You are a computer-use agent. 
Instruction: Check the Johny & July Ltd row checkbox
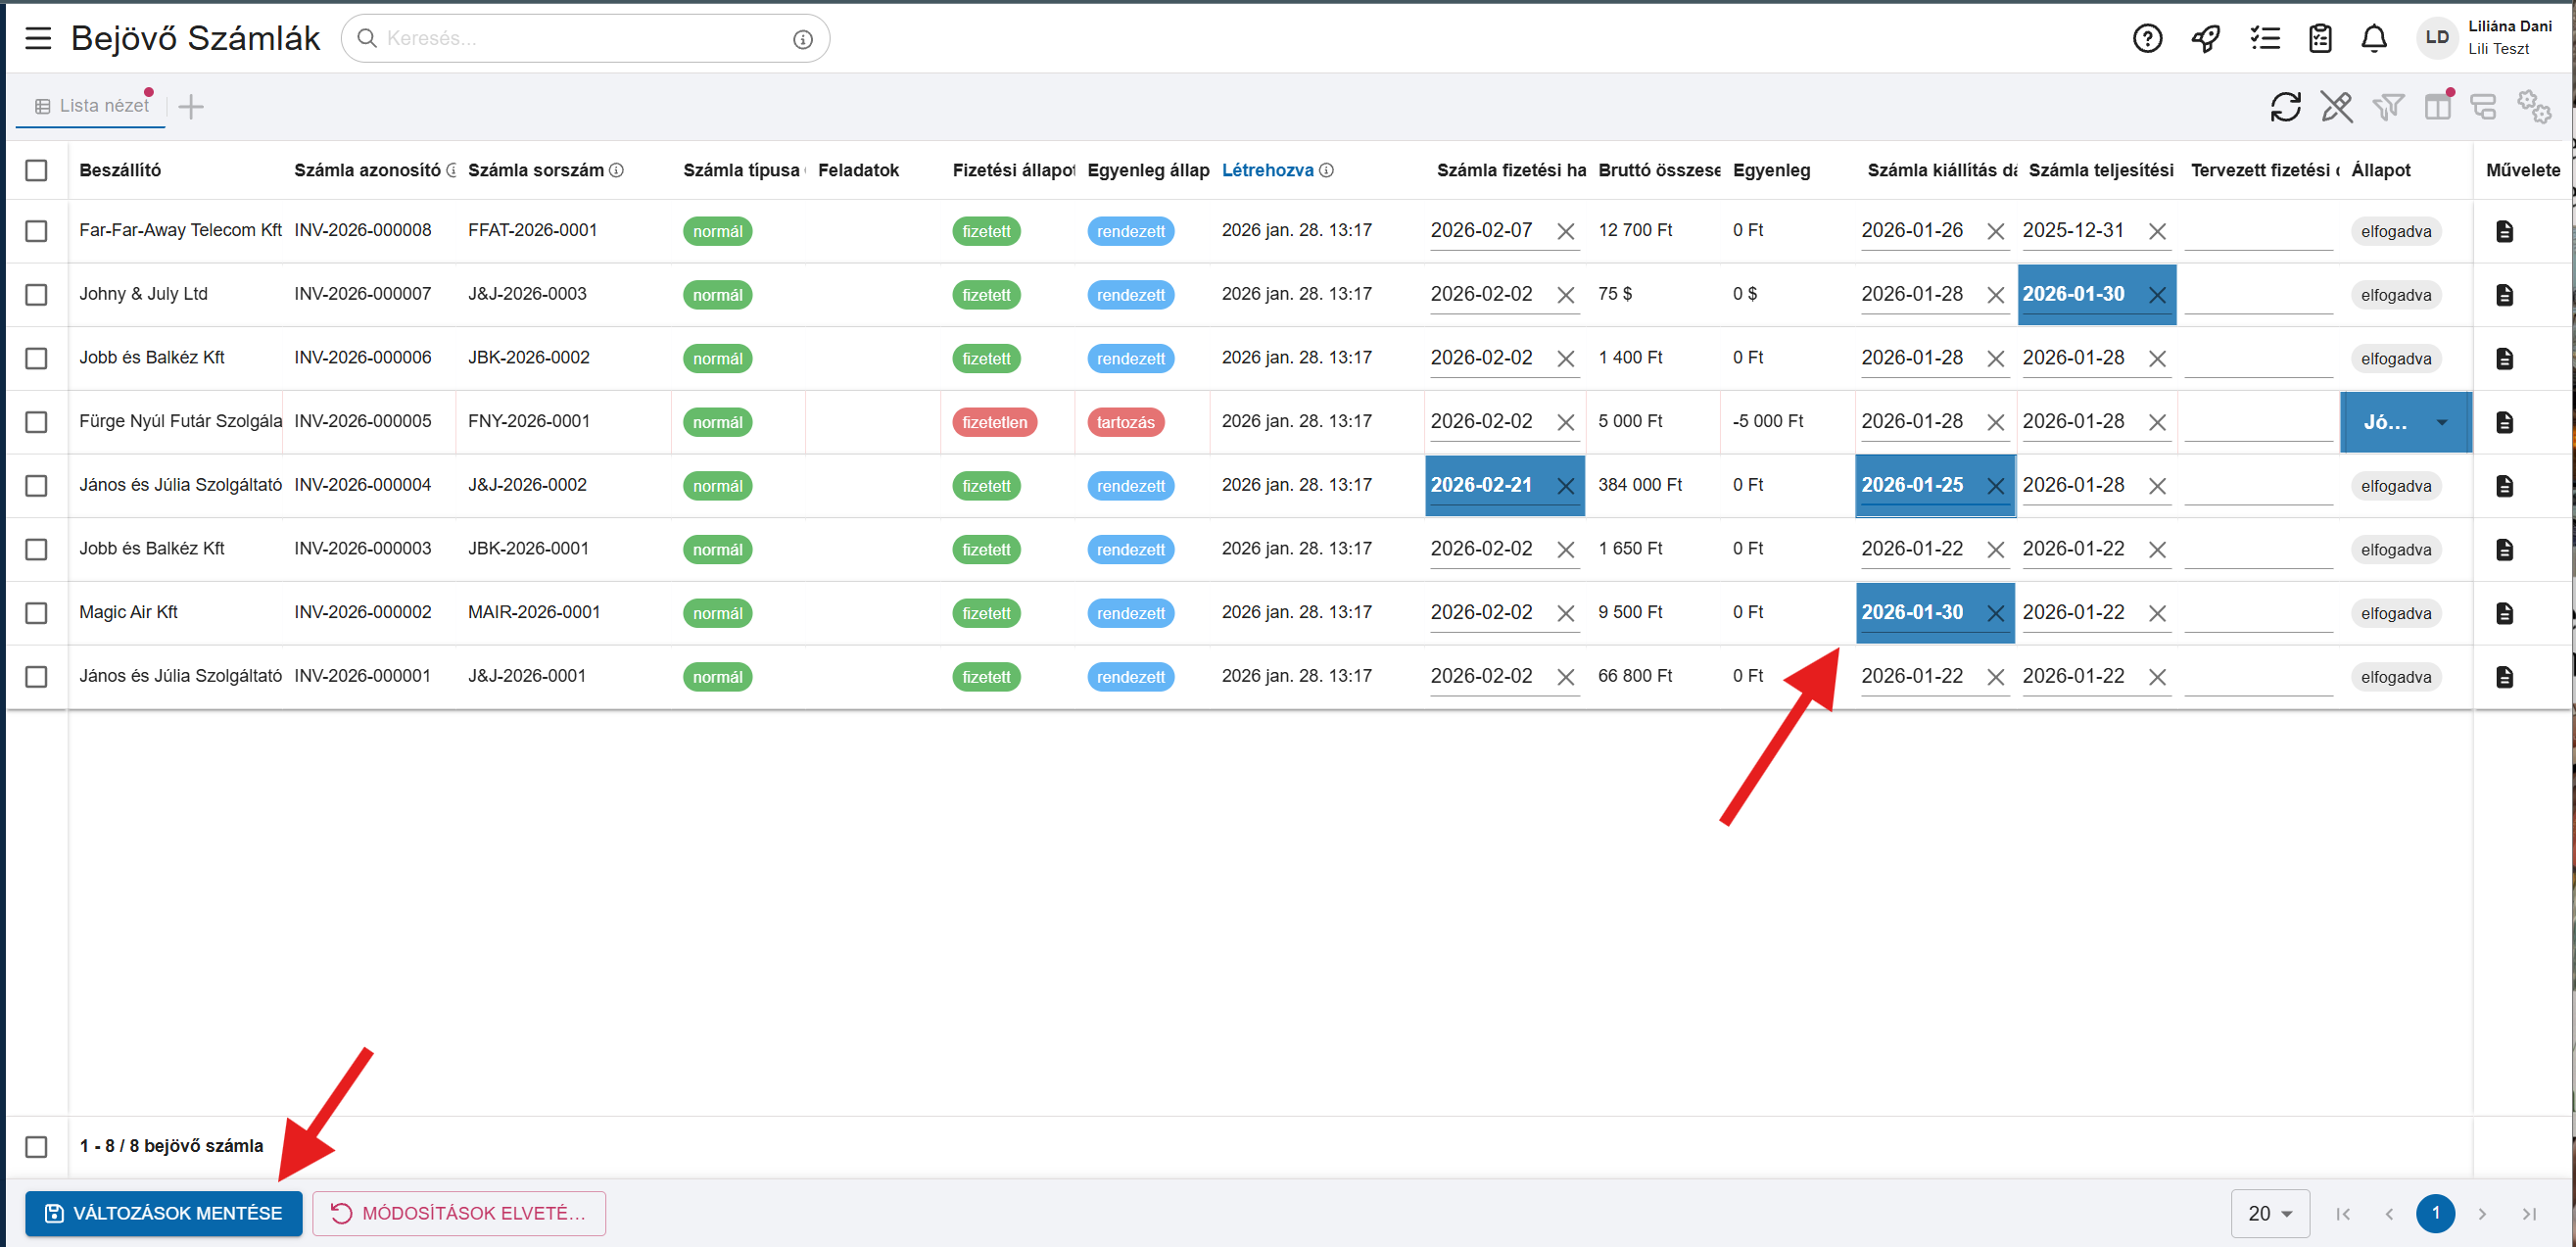tap(36, 294)
